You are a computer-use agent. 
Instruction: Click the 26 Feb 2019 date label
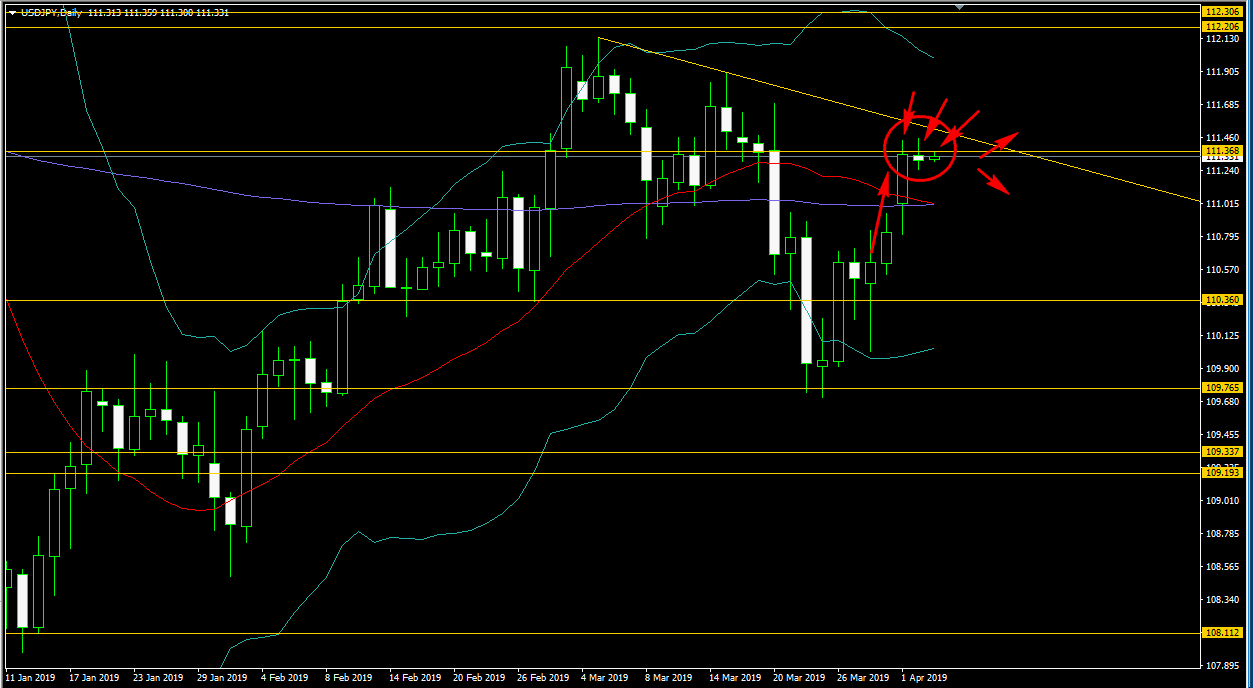pos(543,678)
